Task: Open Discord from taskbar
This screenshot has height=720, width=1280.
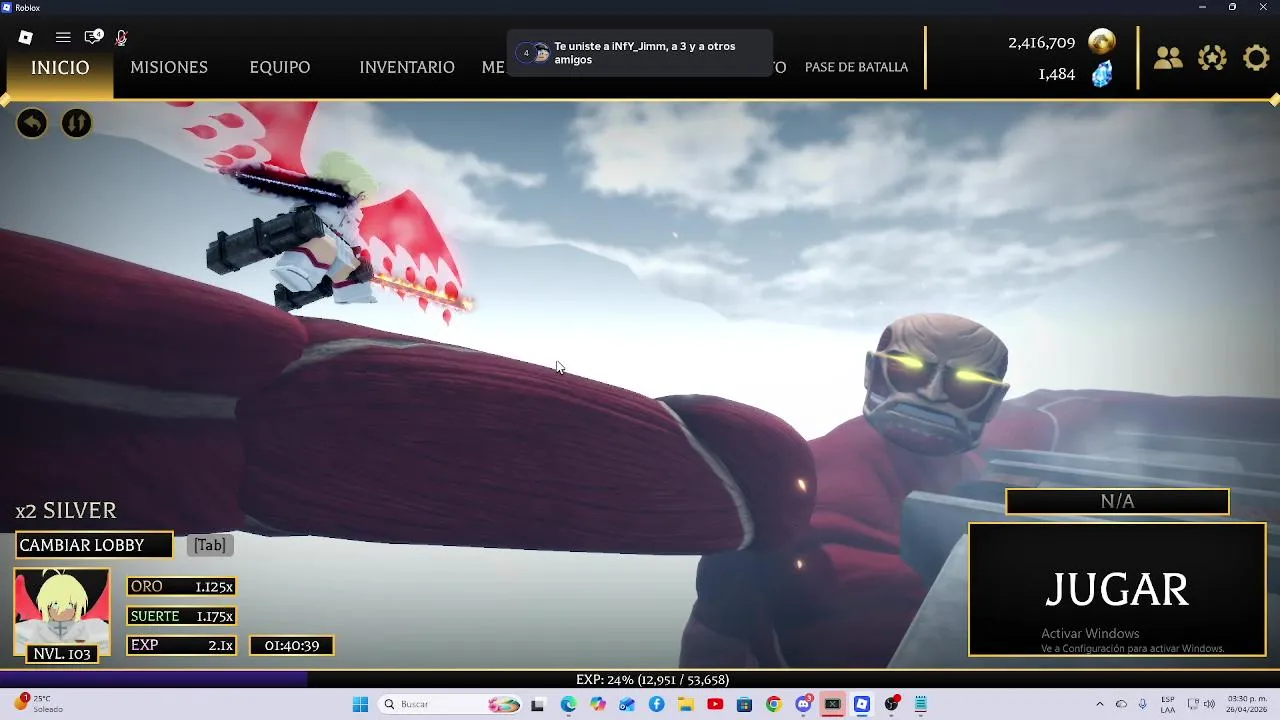Action: 803,704
